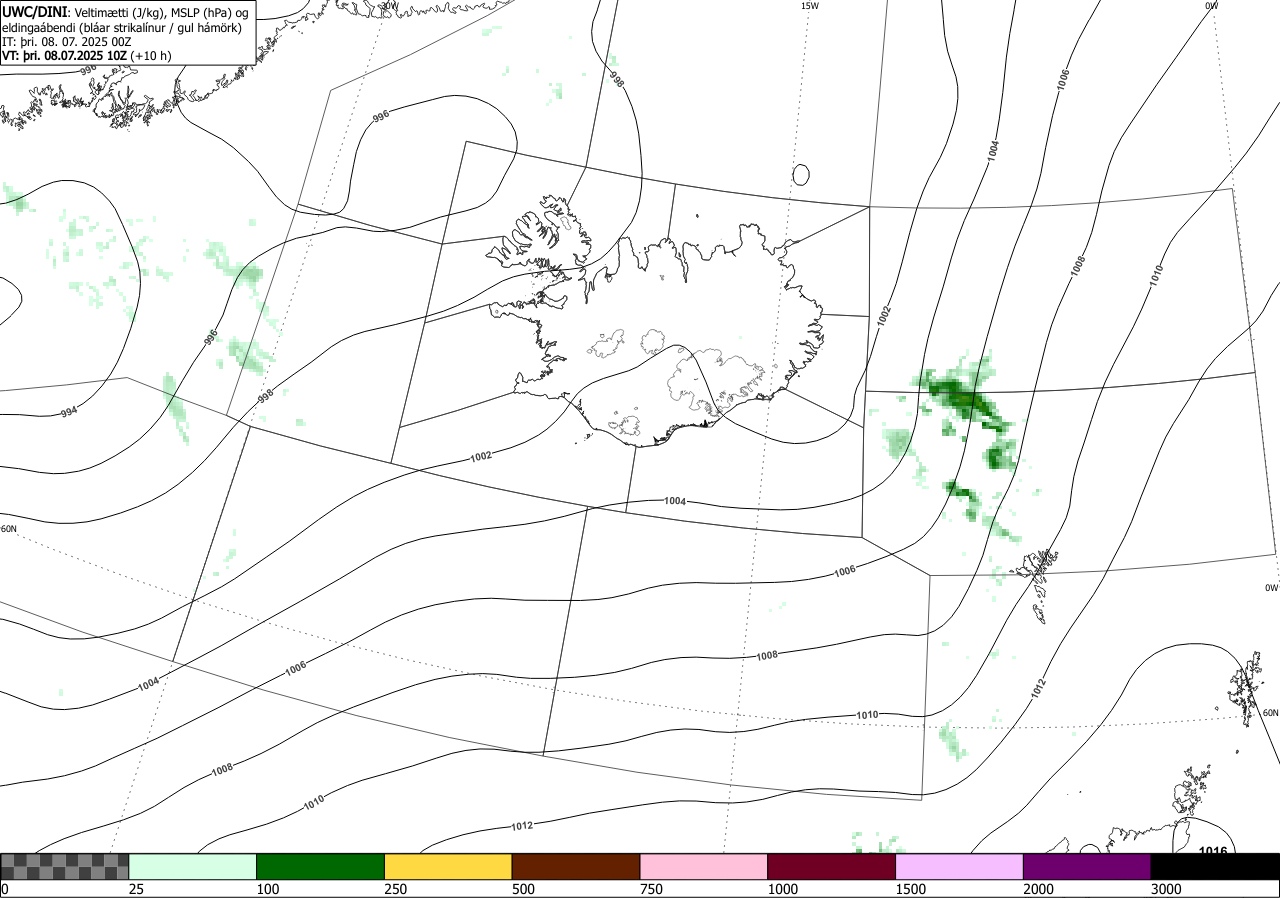Click the legend value "25"

point(136,889)
